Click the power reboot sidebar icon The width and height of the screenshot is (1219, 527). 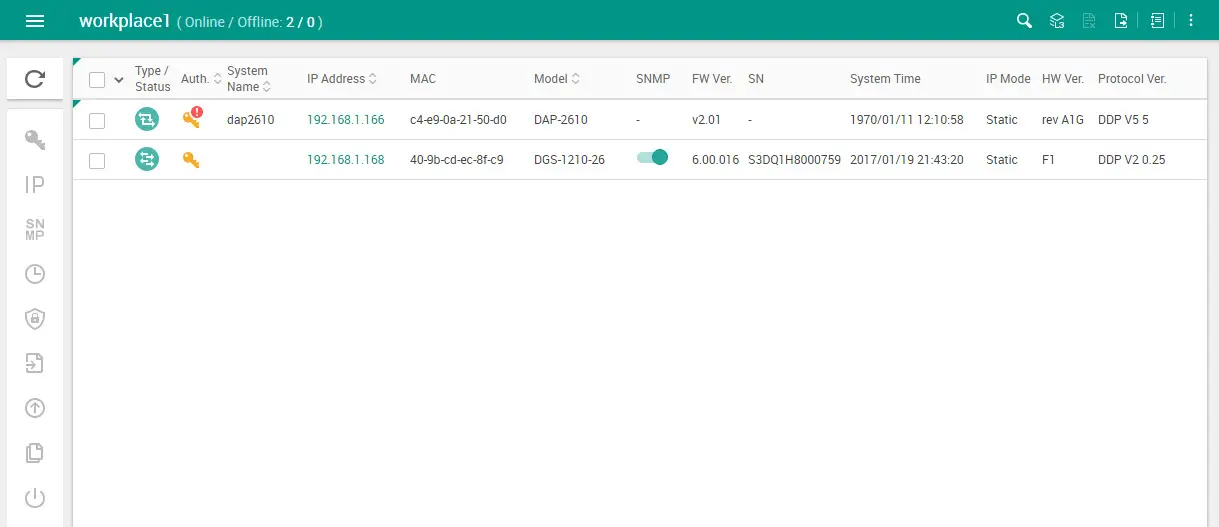click(35, 498)
